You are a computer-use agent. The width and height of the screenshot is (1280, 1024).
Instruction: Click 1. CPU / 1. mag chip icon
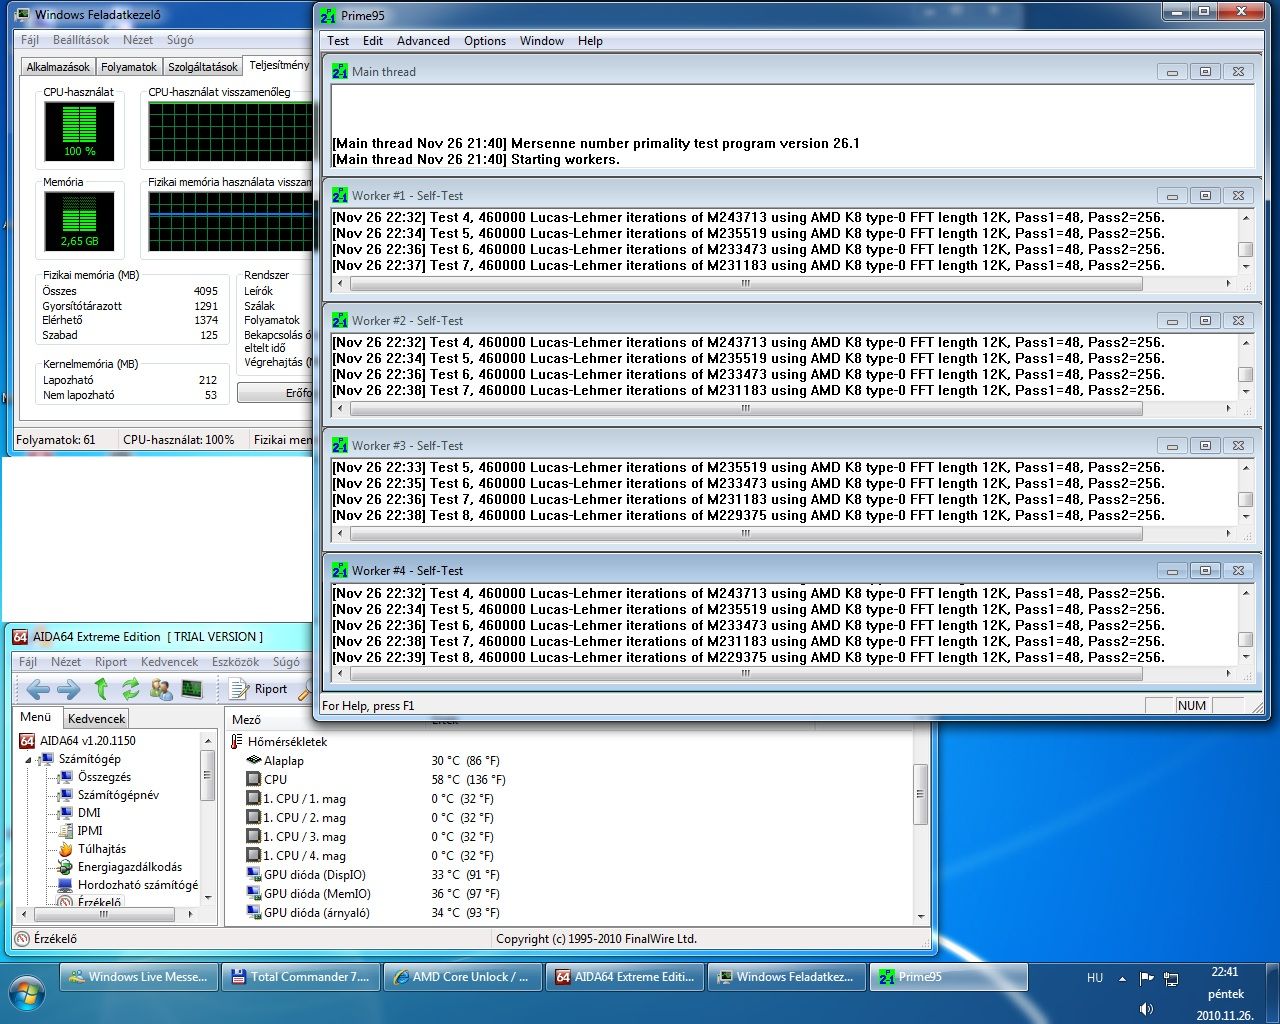[254, 799]
